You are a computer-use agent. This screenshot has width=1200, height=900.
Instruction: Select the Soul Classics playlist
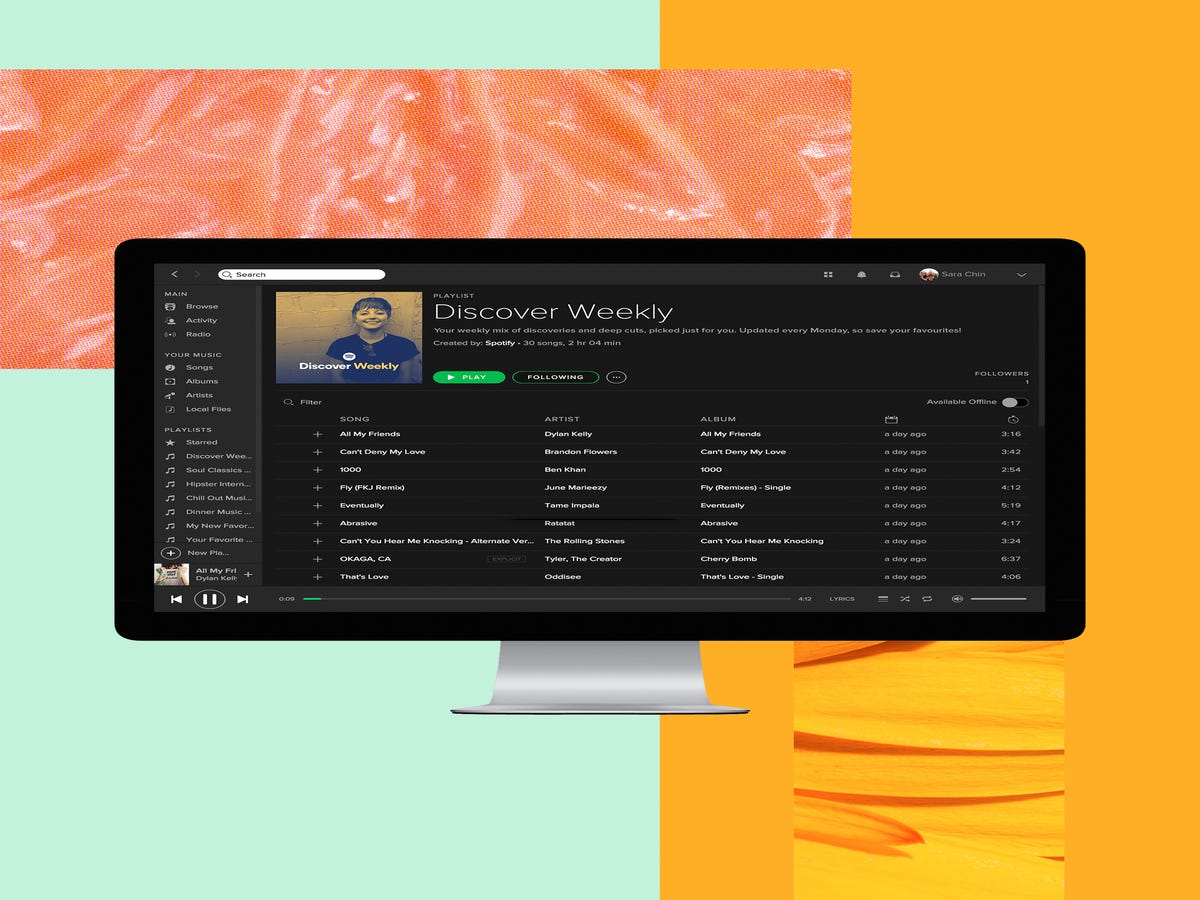click(218, 470)
